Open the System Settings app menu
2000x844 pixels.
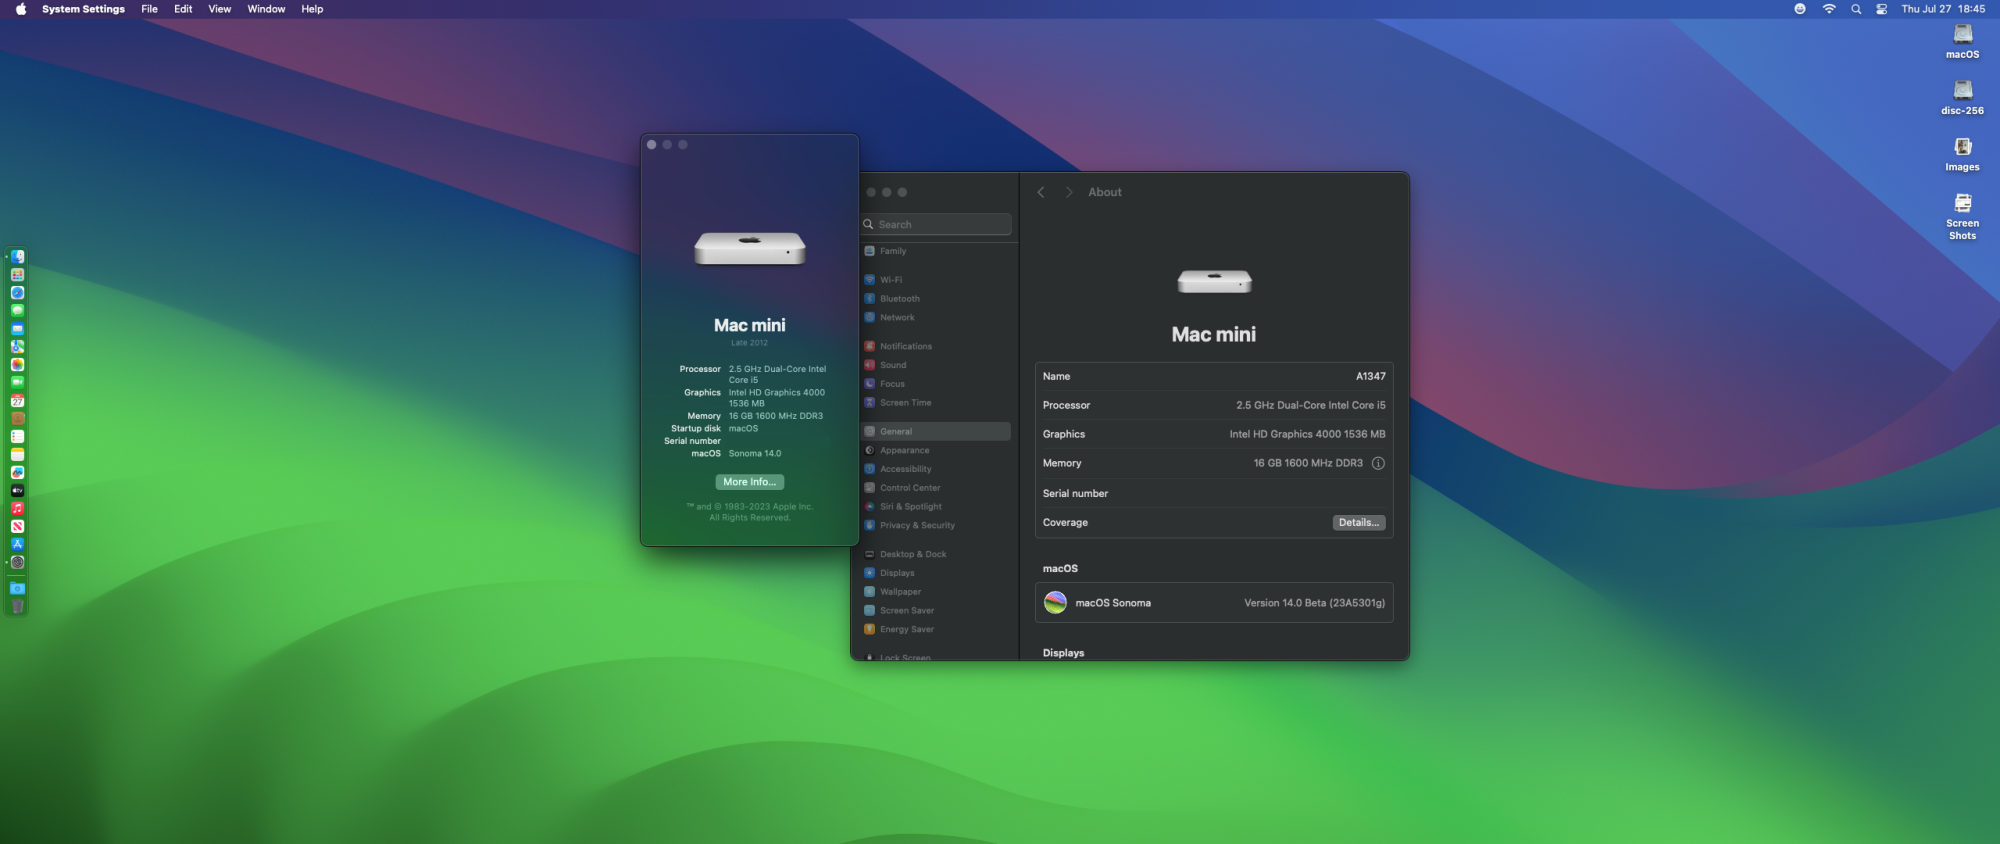click(83, 9)
